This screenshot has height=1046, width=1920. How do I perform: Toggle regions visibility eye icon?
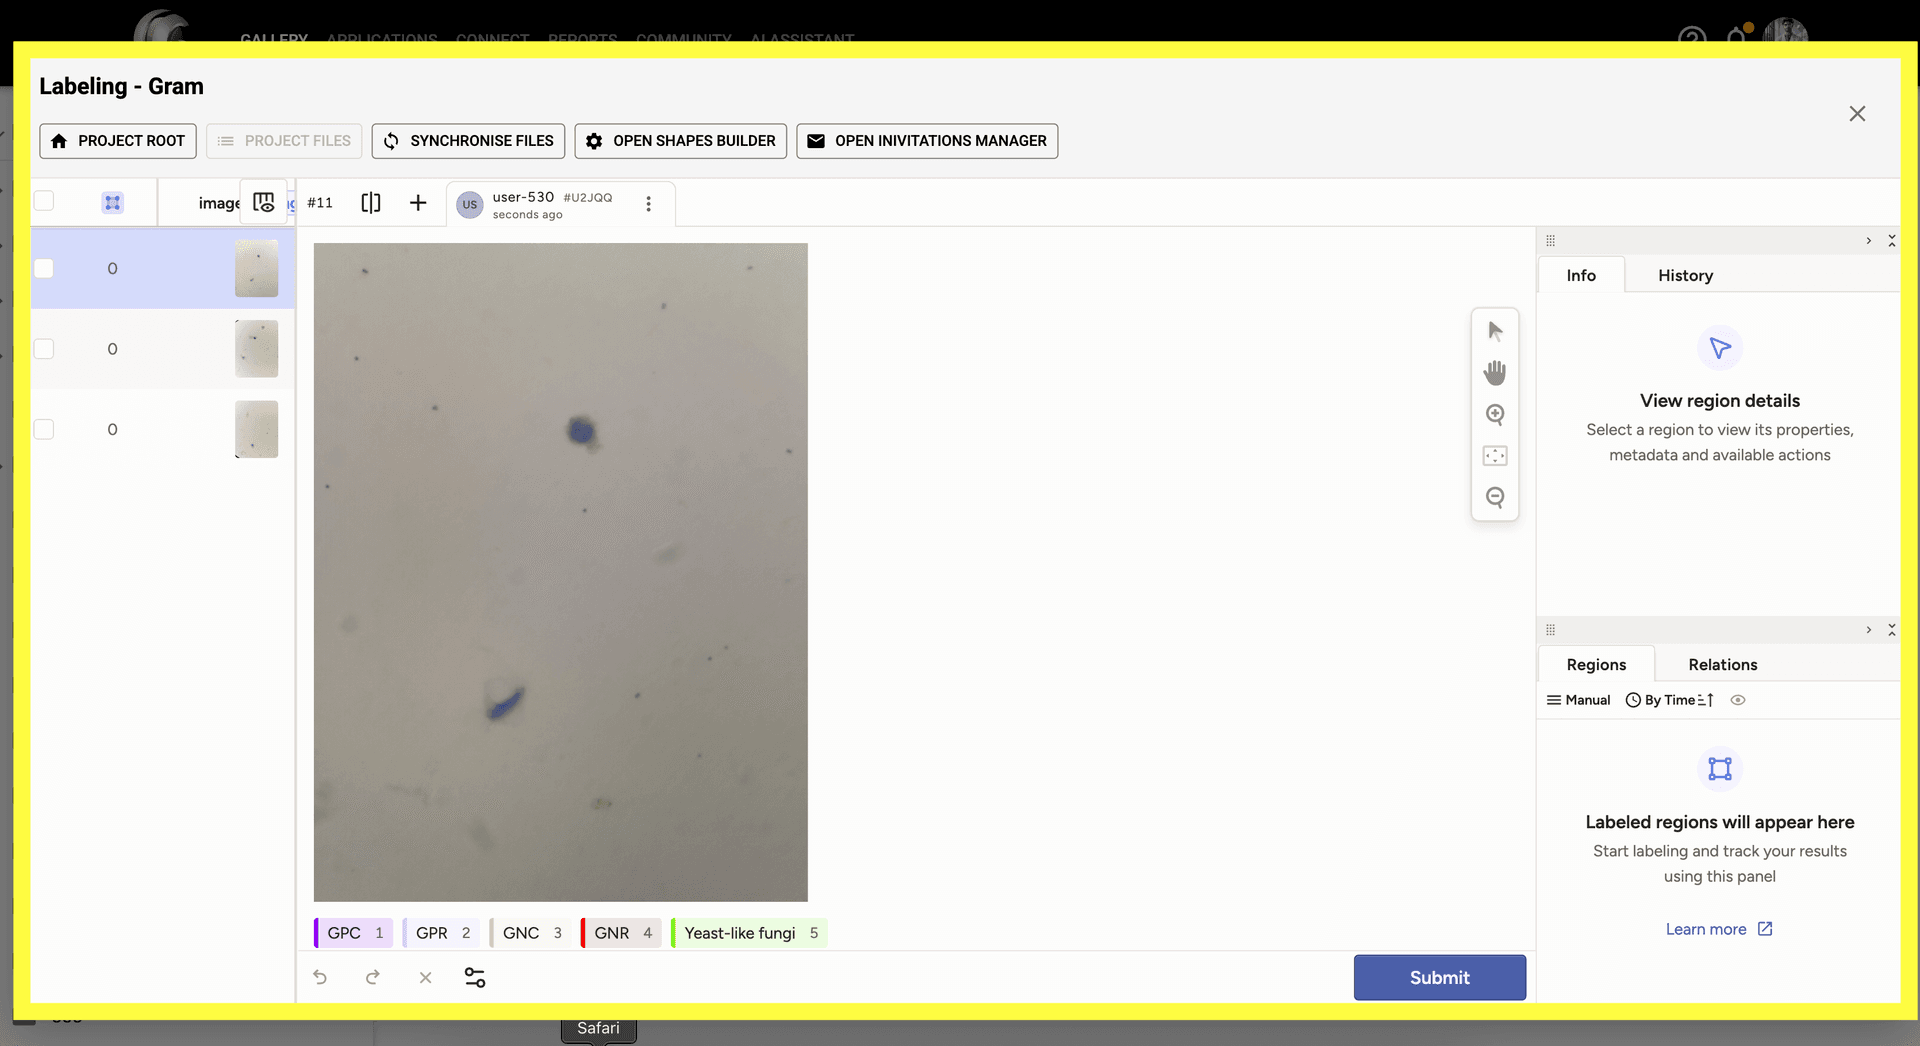tap(1738, 700)
